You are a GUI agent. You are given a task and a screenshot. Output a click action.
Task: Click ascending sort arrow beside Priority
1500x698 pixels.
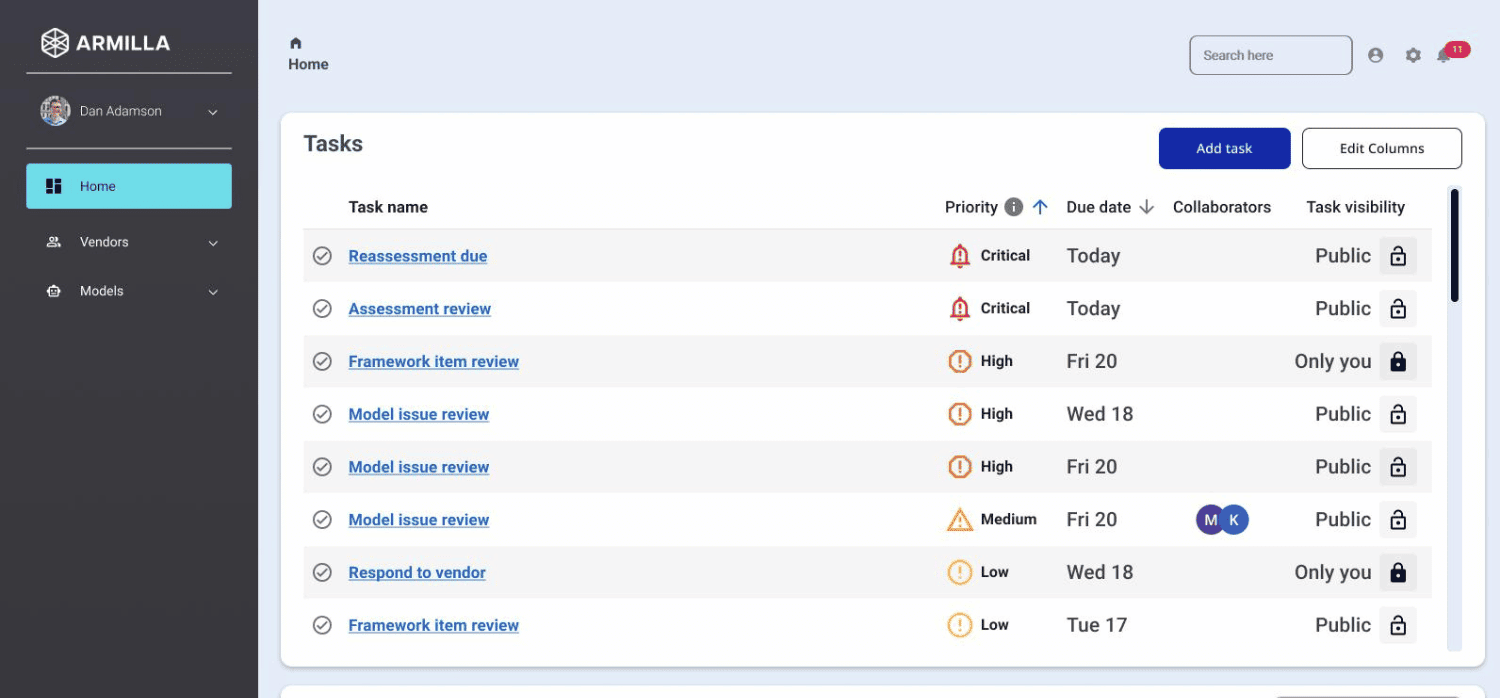pyautogui.click(x=1040, y=207)
